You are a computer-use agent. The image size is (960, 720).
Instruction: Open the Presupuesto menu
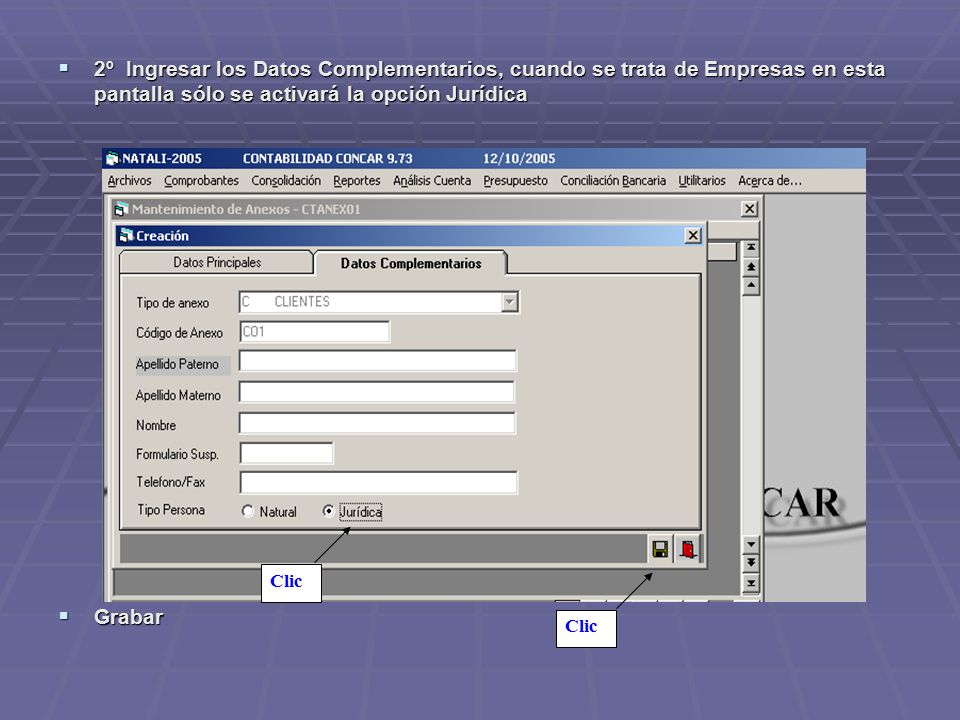click(516, 181)
